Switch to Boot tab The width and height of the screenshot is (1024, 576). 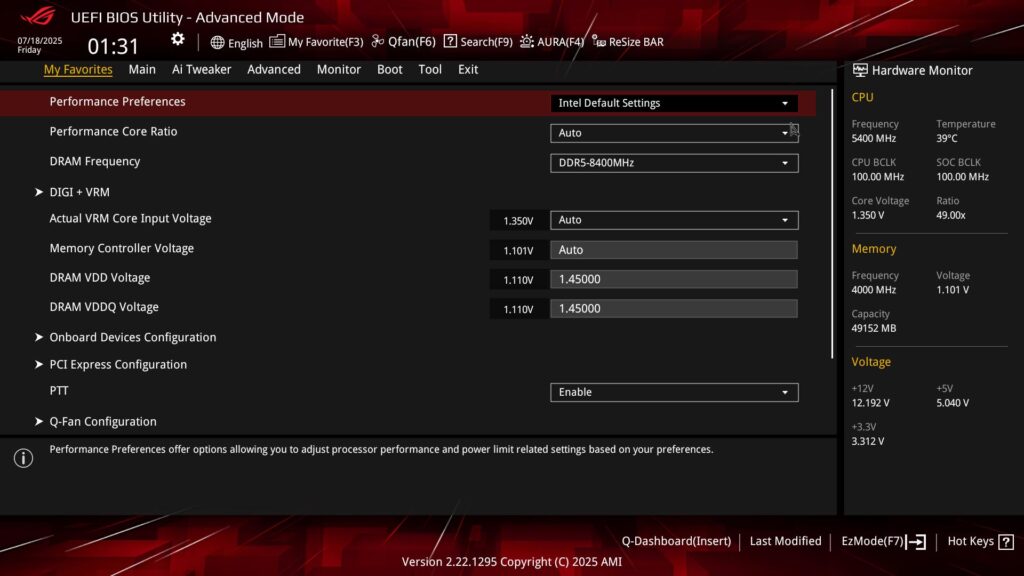(389, 69)
